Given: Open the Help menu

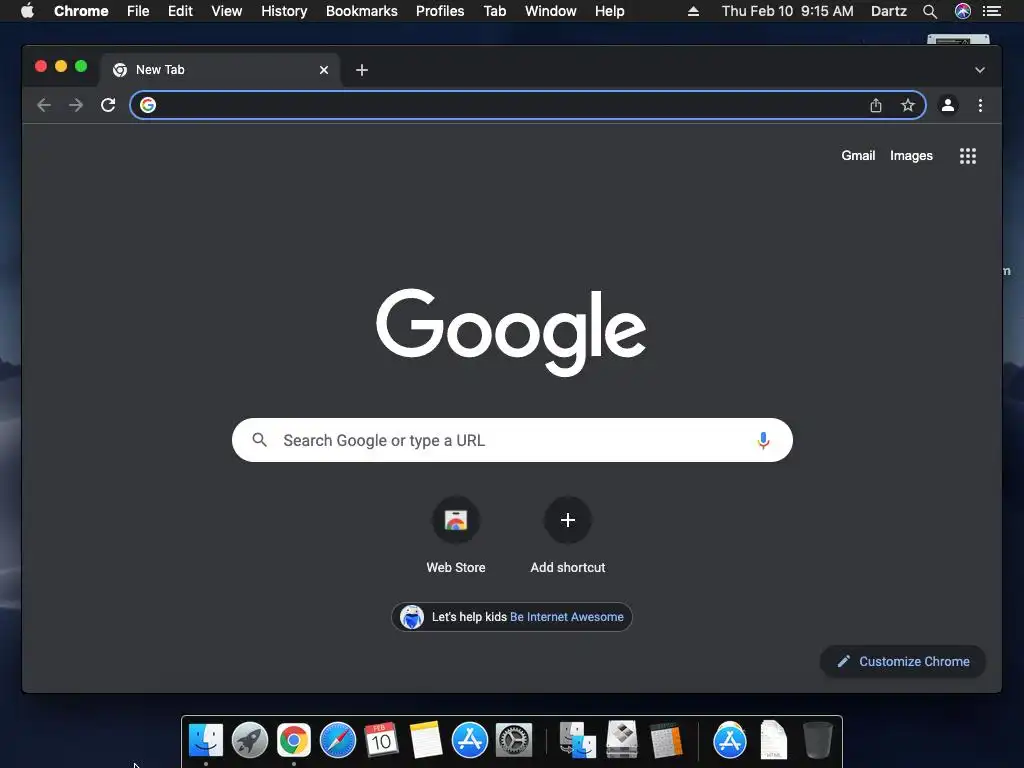Looking at the screenshot, I should coord(609,11).
